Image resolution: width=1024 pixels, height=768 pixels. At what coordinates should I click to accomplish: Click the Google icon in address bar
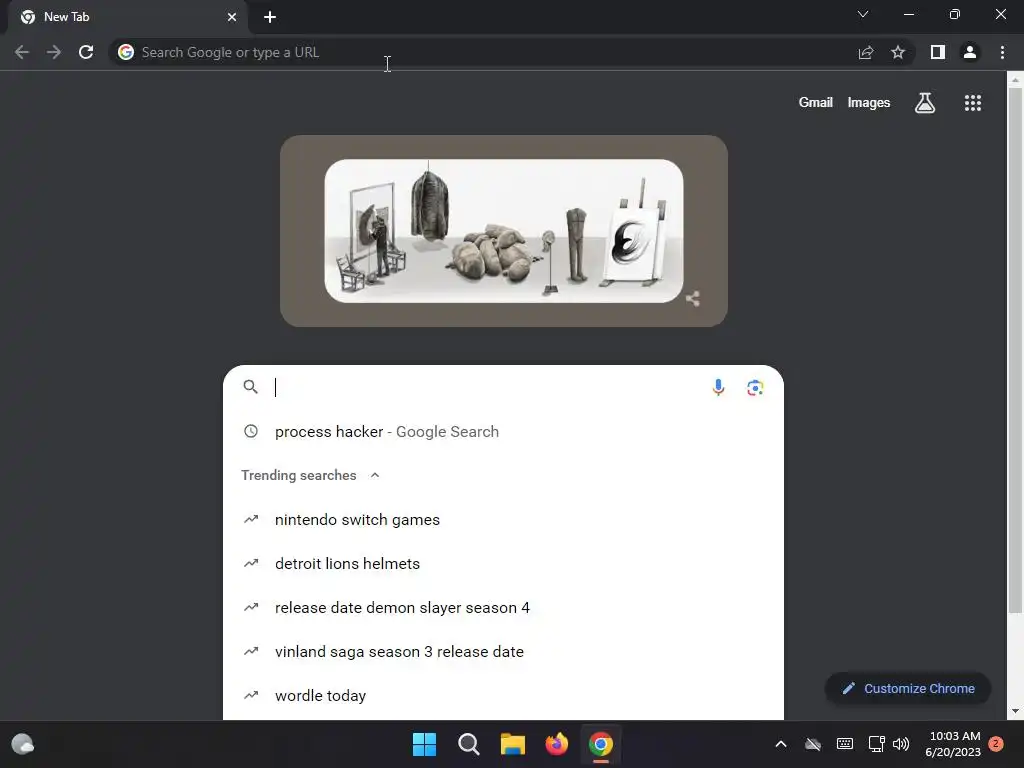pyautogui.click(x=126, y=52)
